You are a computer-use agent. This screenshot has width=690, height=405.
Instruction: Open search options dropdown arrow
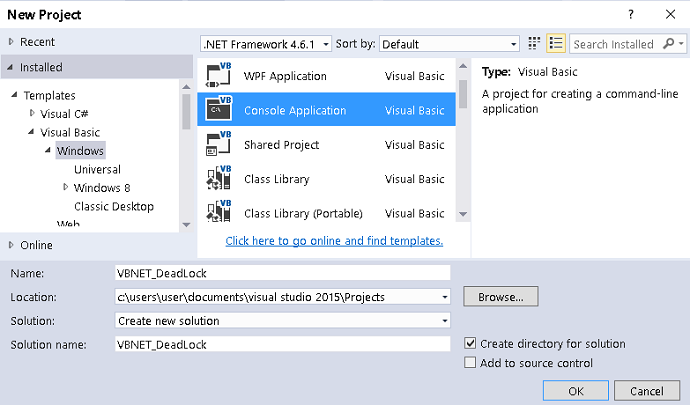681,44
